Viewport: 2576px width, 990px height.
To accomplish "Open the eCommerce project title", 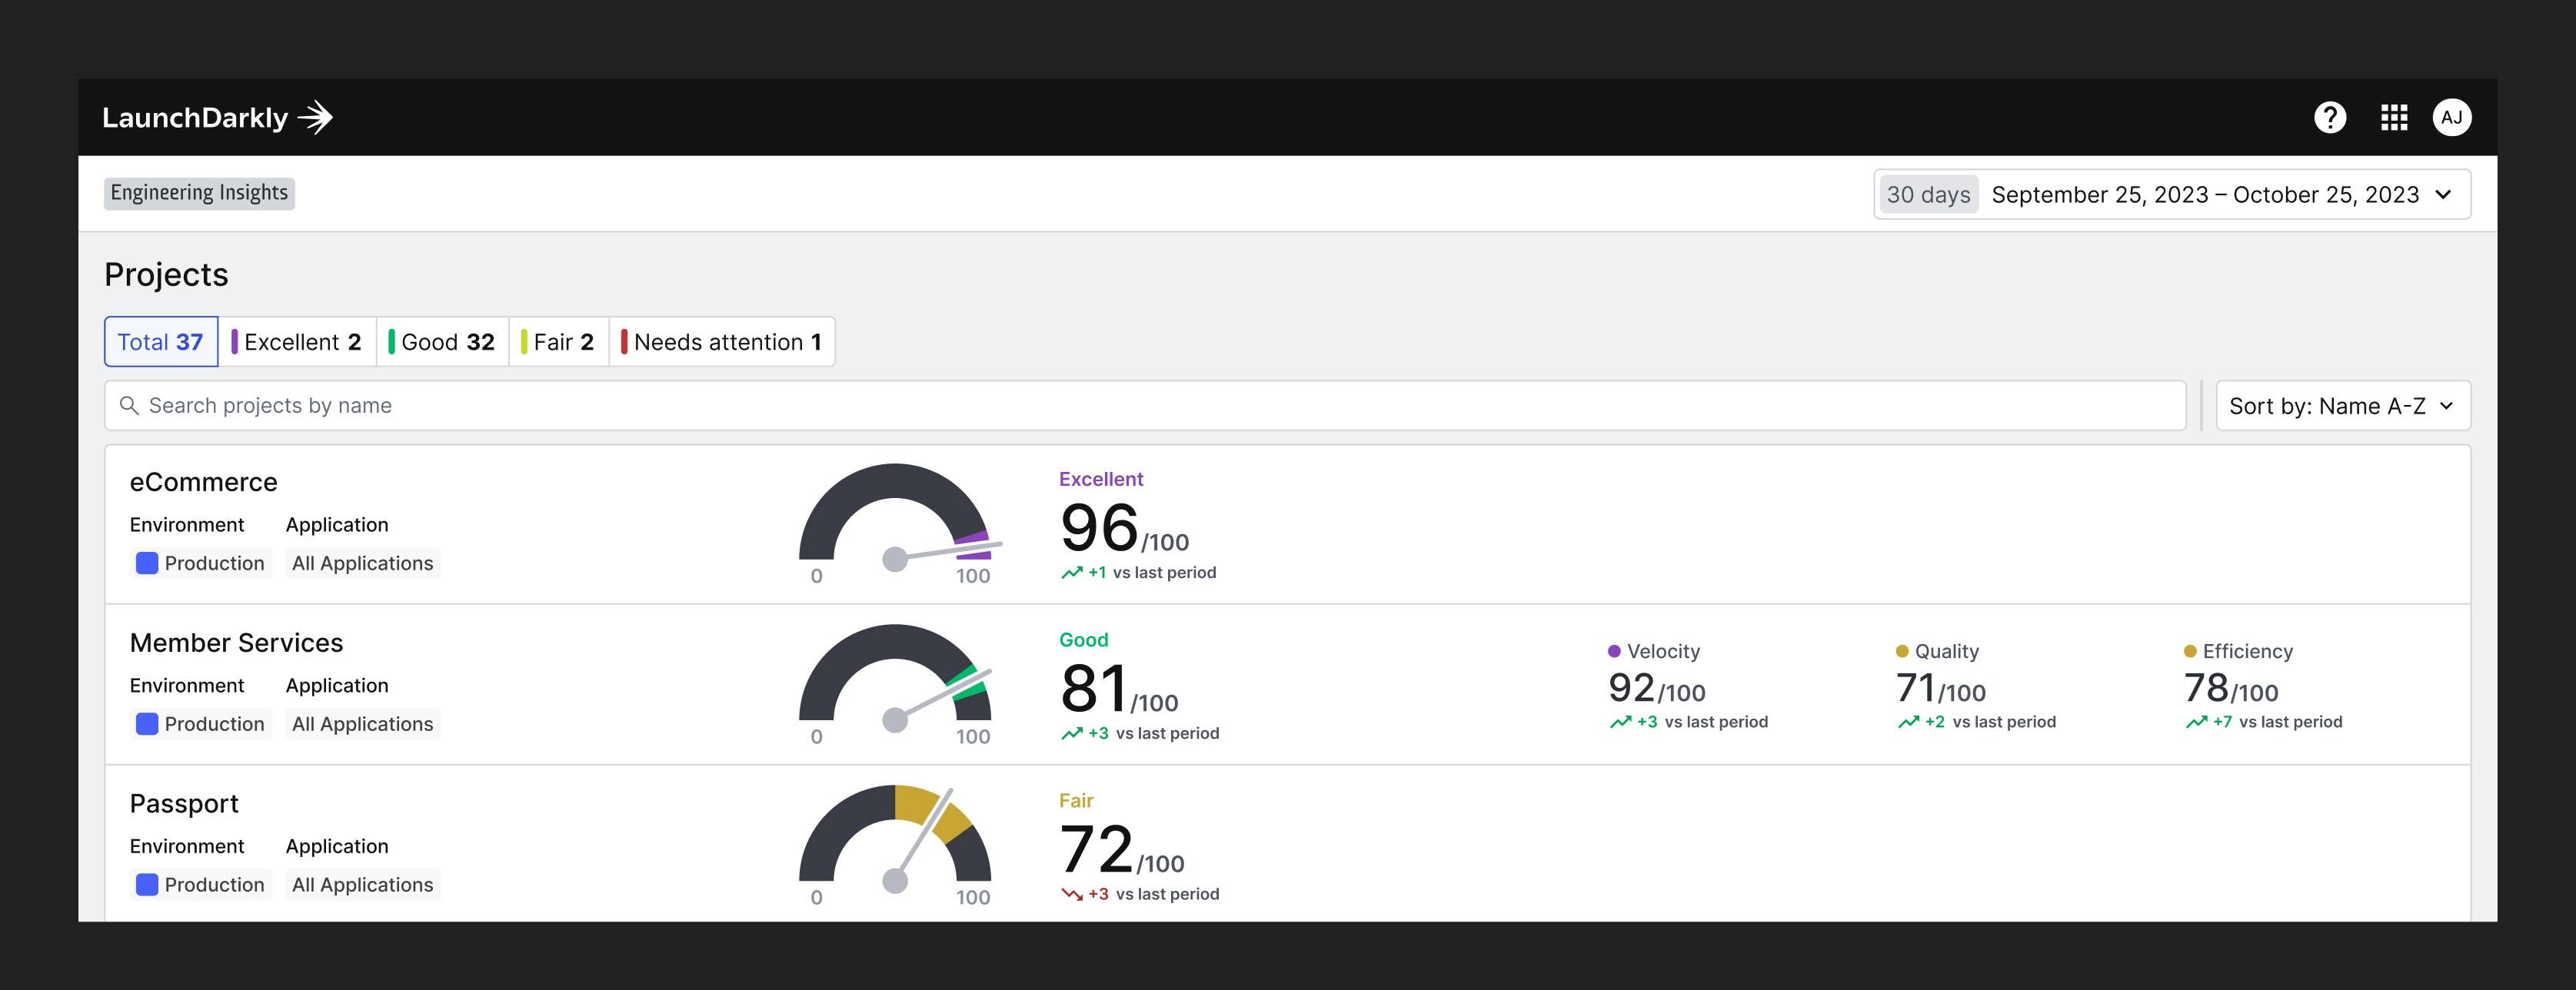I will [x=203, y=482].
